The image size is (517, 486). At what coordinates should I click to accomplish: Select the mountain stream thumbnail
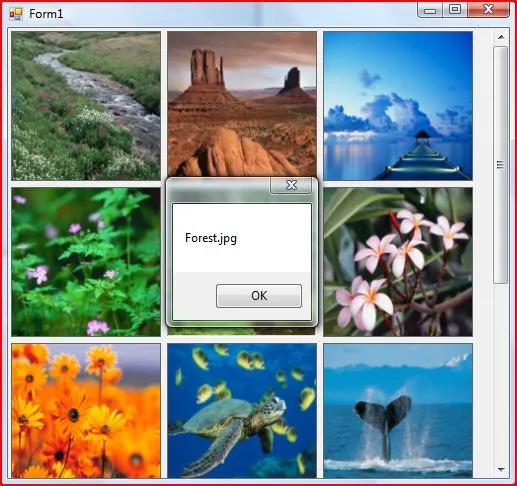(x=86, y=106)
